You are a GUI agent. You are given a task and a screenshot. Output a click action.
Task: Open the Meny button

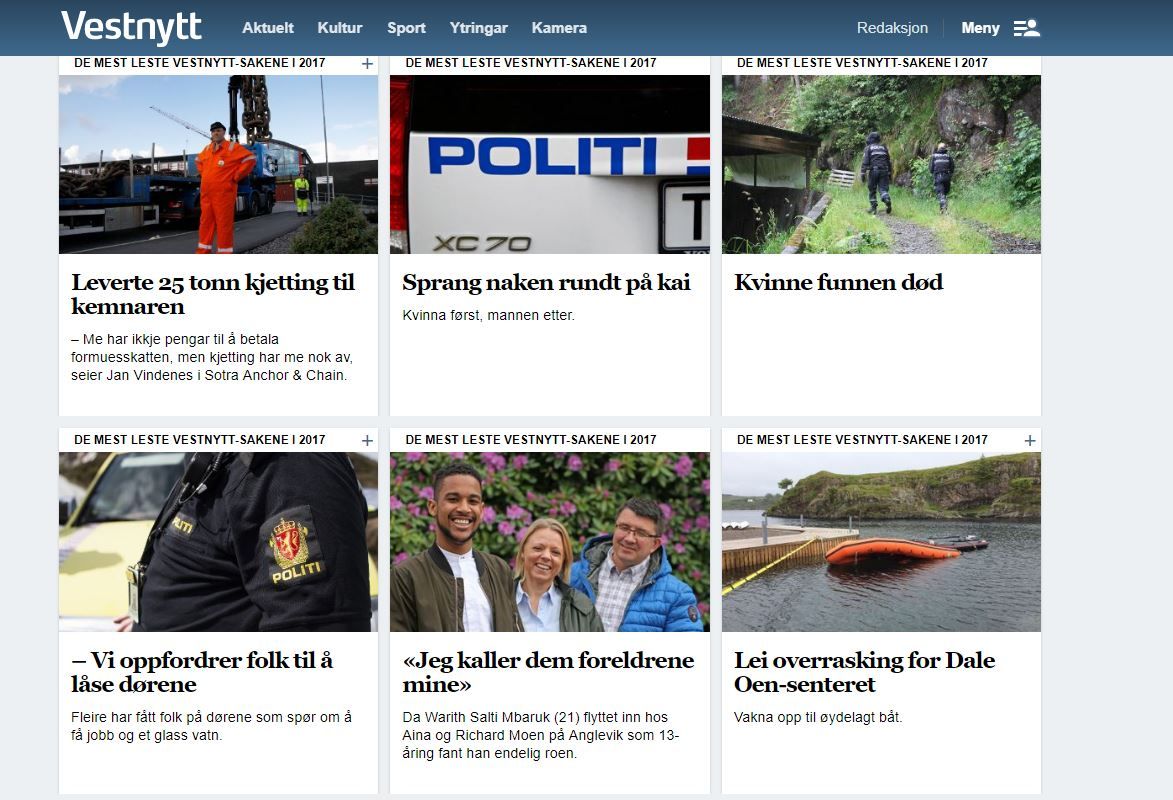point(980,28)
